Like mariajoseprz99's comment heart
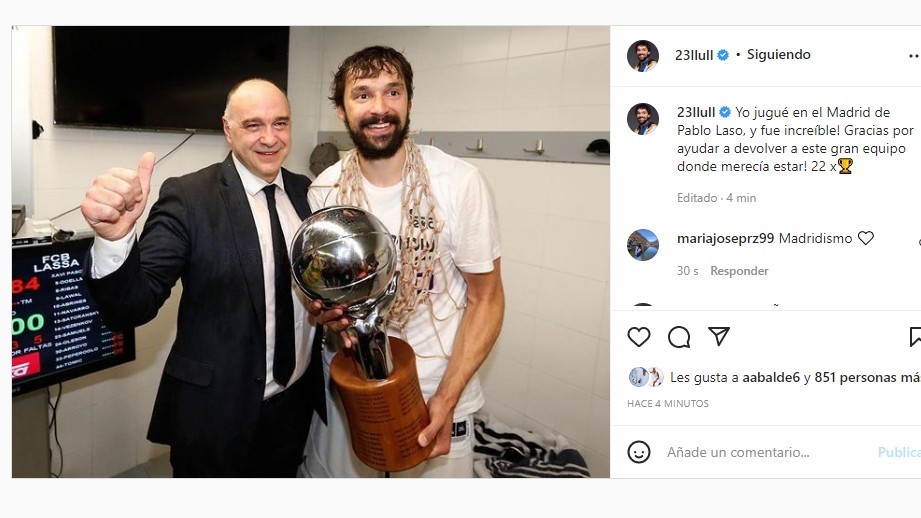 [866, 238]
